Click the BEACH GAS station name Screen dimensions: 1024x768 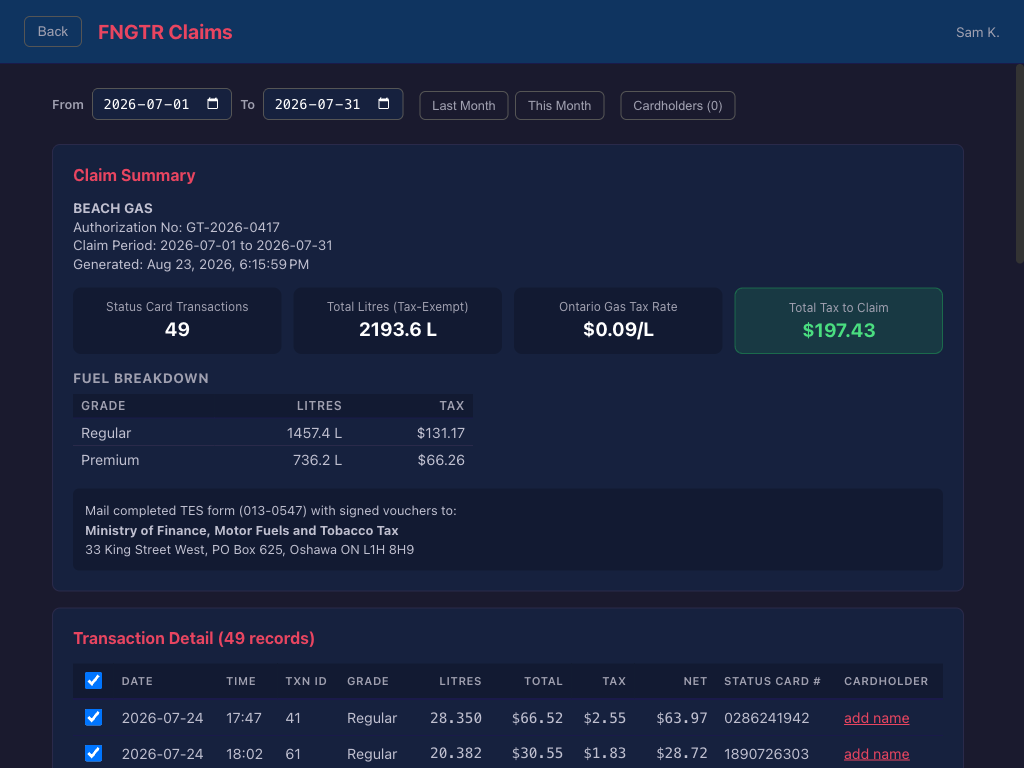(x=113, y=208)
